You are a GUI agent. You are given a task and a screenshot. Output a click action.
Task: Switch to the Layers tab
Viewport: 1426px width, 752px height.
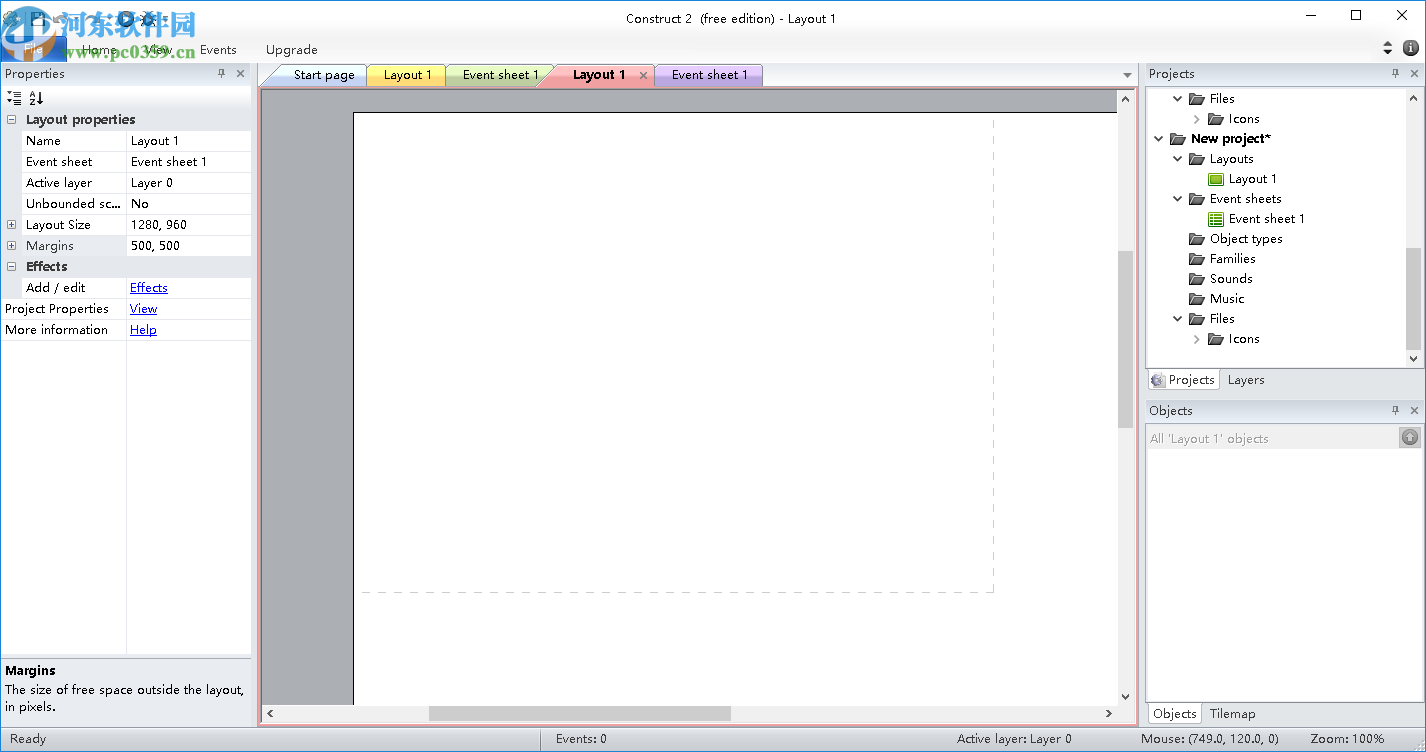click(x=1245, y=379)
